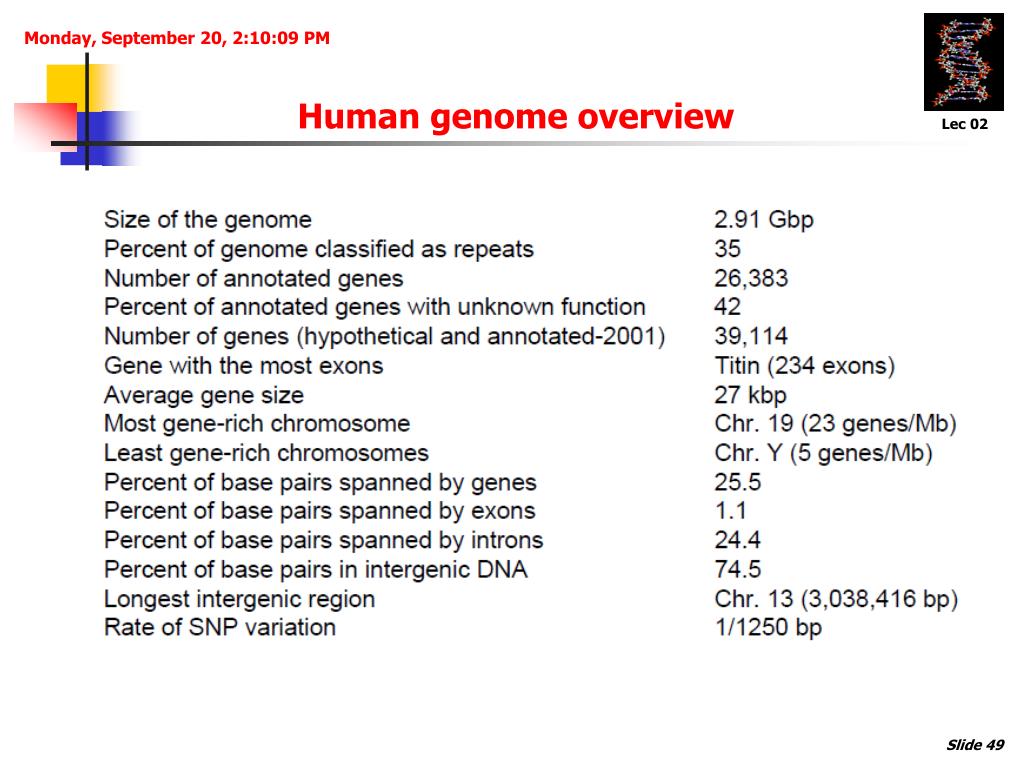Click the blue square in logo

(99, 138)
